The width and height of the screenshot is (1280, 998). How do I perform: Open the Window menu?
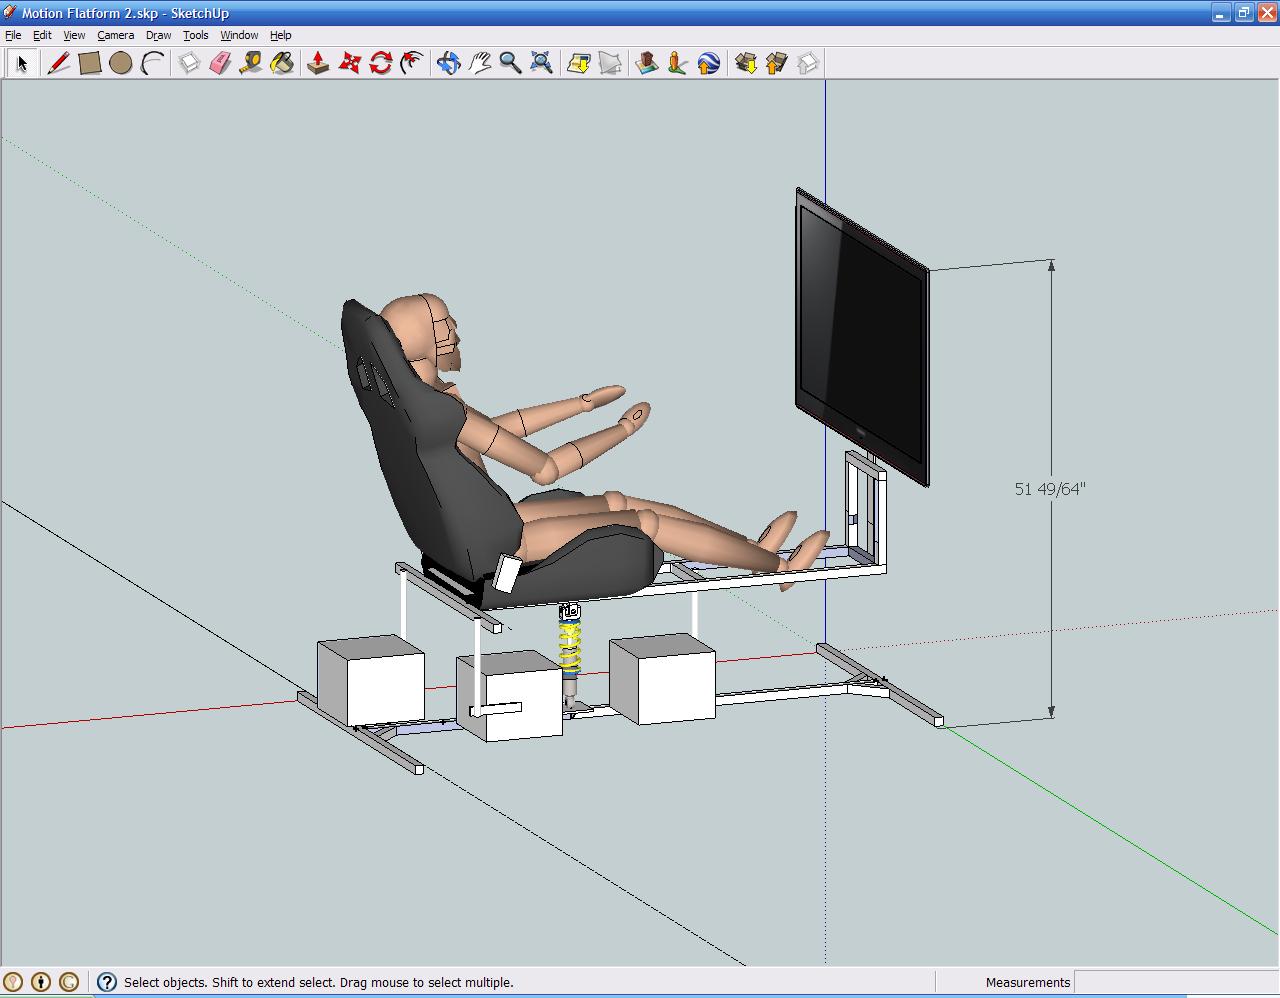click(239, 35)
